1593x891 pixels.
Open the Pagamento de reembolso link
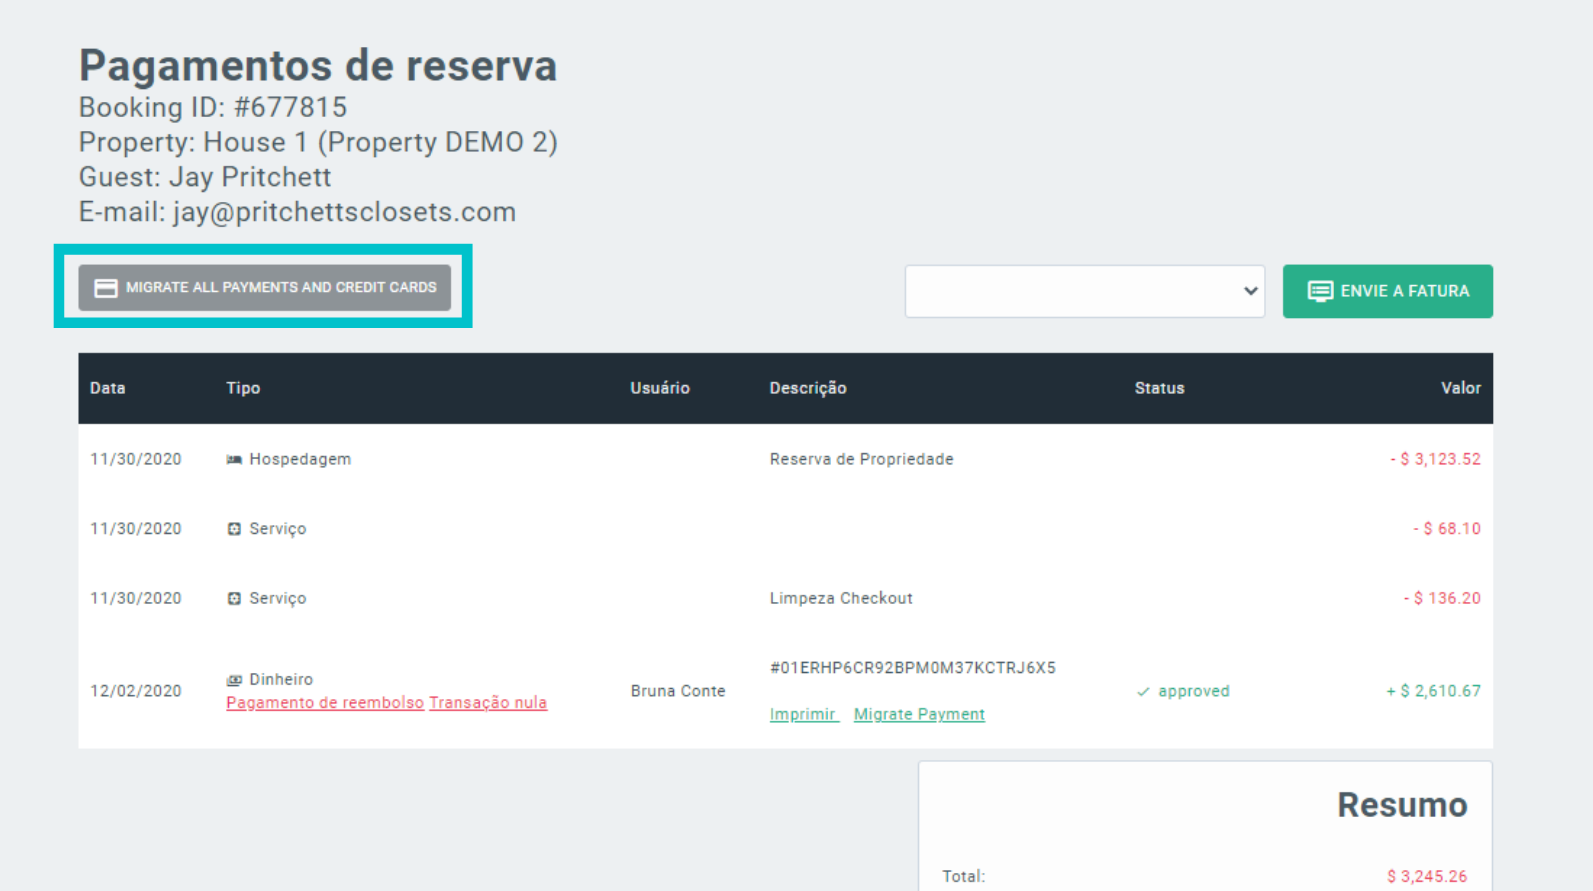(x=325, y=703)
